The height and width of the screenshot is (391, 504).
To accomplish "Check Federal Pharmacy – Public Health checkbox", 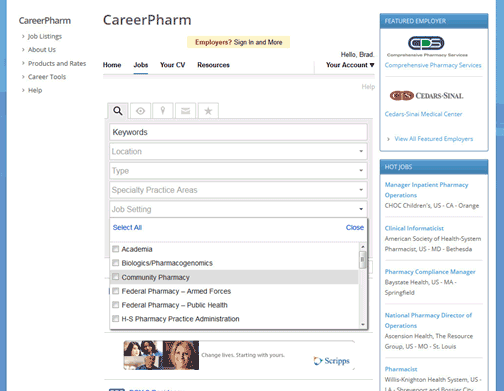I will coord(116,305).
